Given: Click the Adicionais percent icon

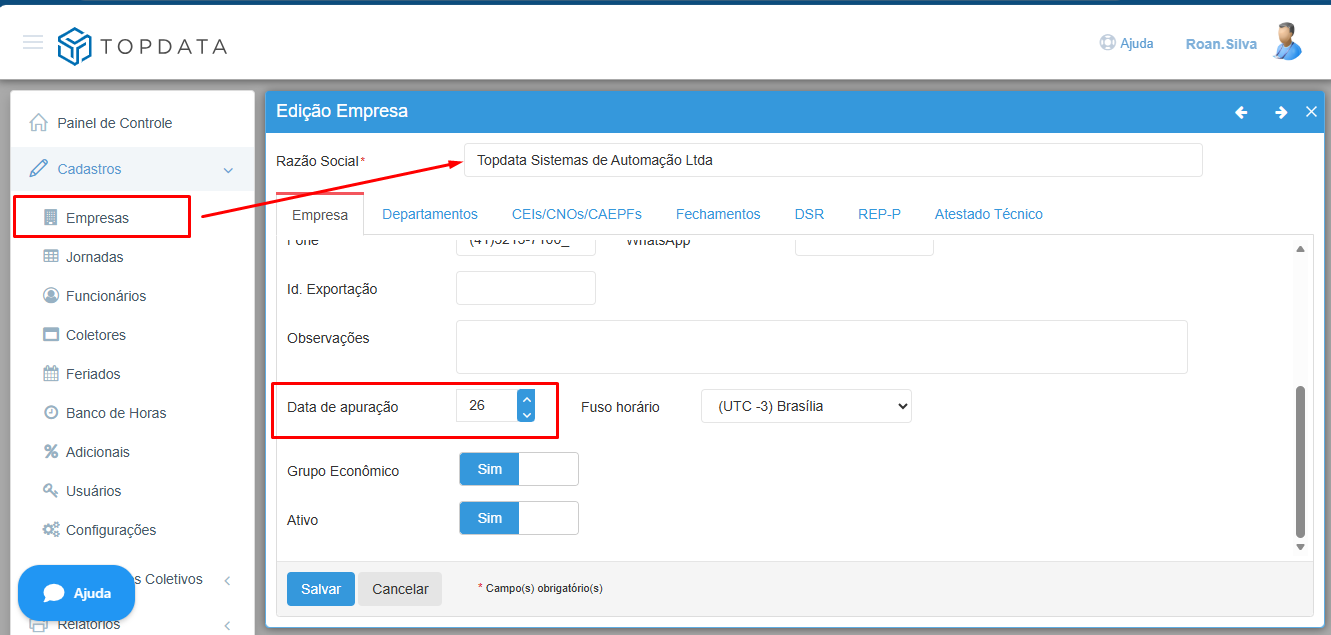Looking at the screenshot, I should [51, 451].
